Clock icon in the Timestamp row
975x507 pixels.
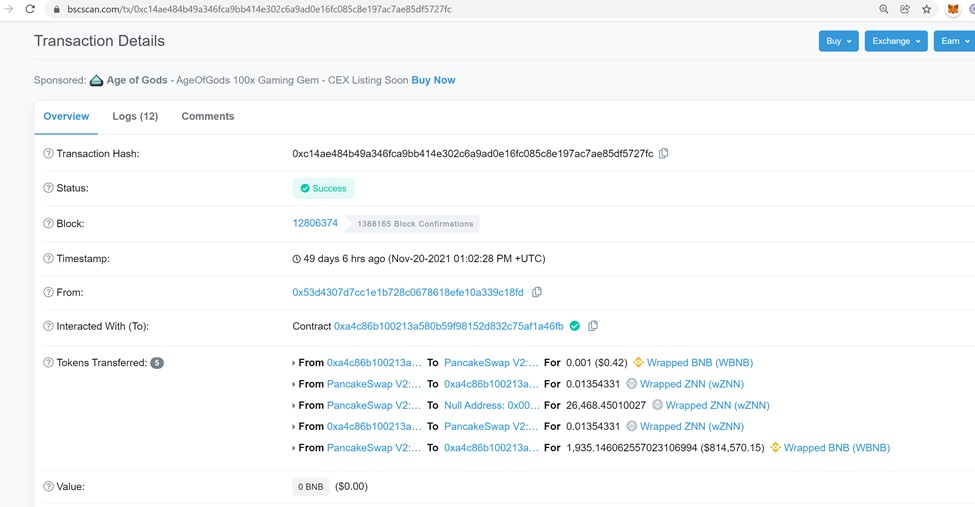pos(297,259)
